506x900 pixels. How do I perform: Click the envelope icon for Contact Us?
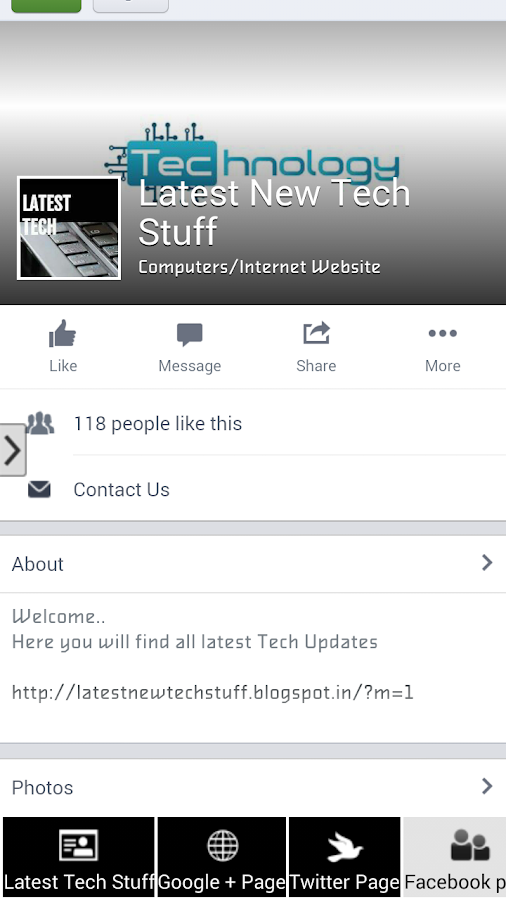pyautogui.click(x=39, y=489)
